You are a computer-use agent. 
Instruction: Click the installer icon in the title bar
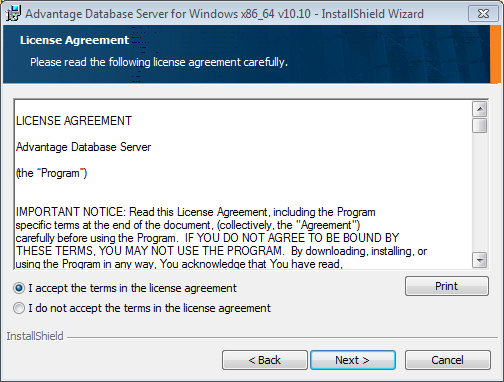click(13, 14)
